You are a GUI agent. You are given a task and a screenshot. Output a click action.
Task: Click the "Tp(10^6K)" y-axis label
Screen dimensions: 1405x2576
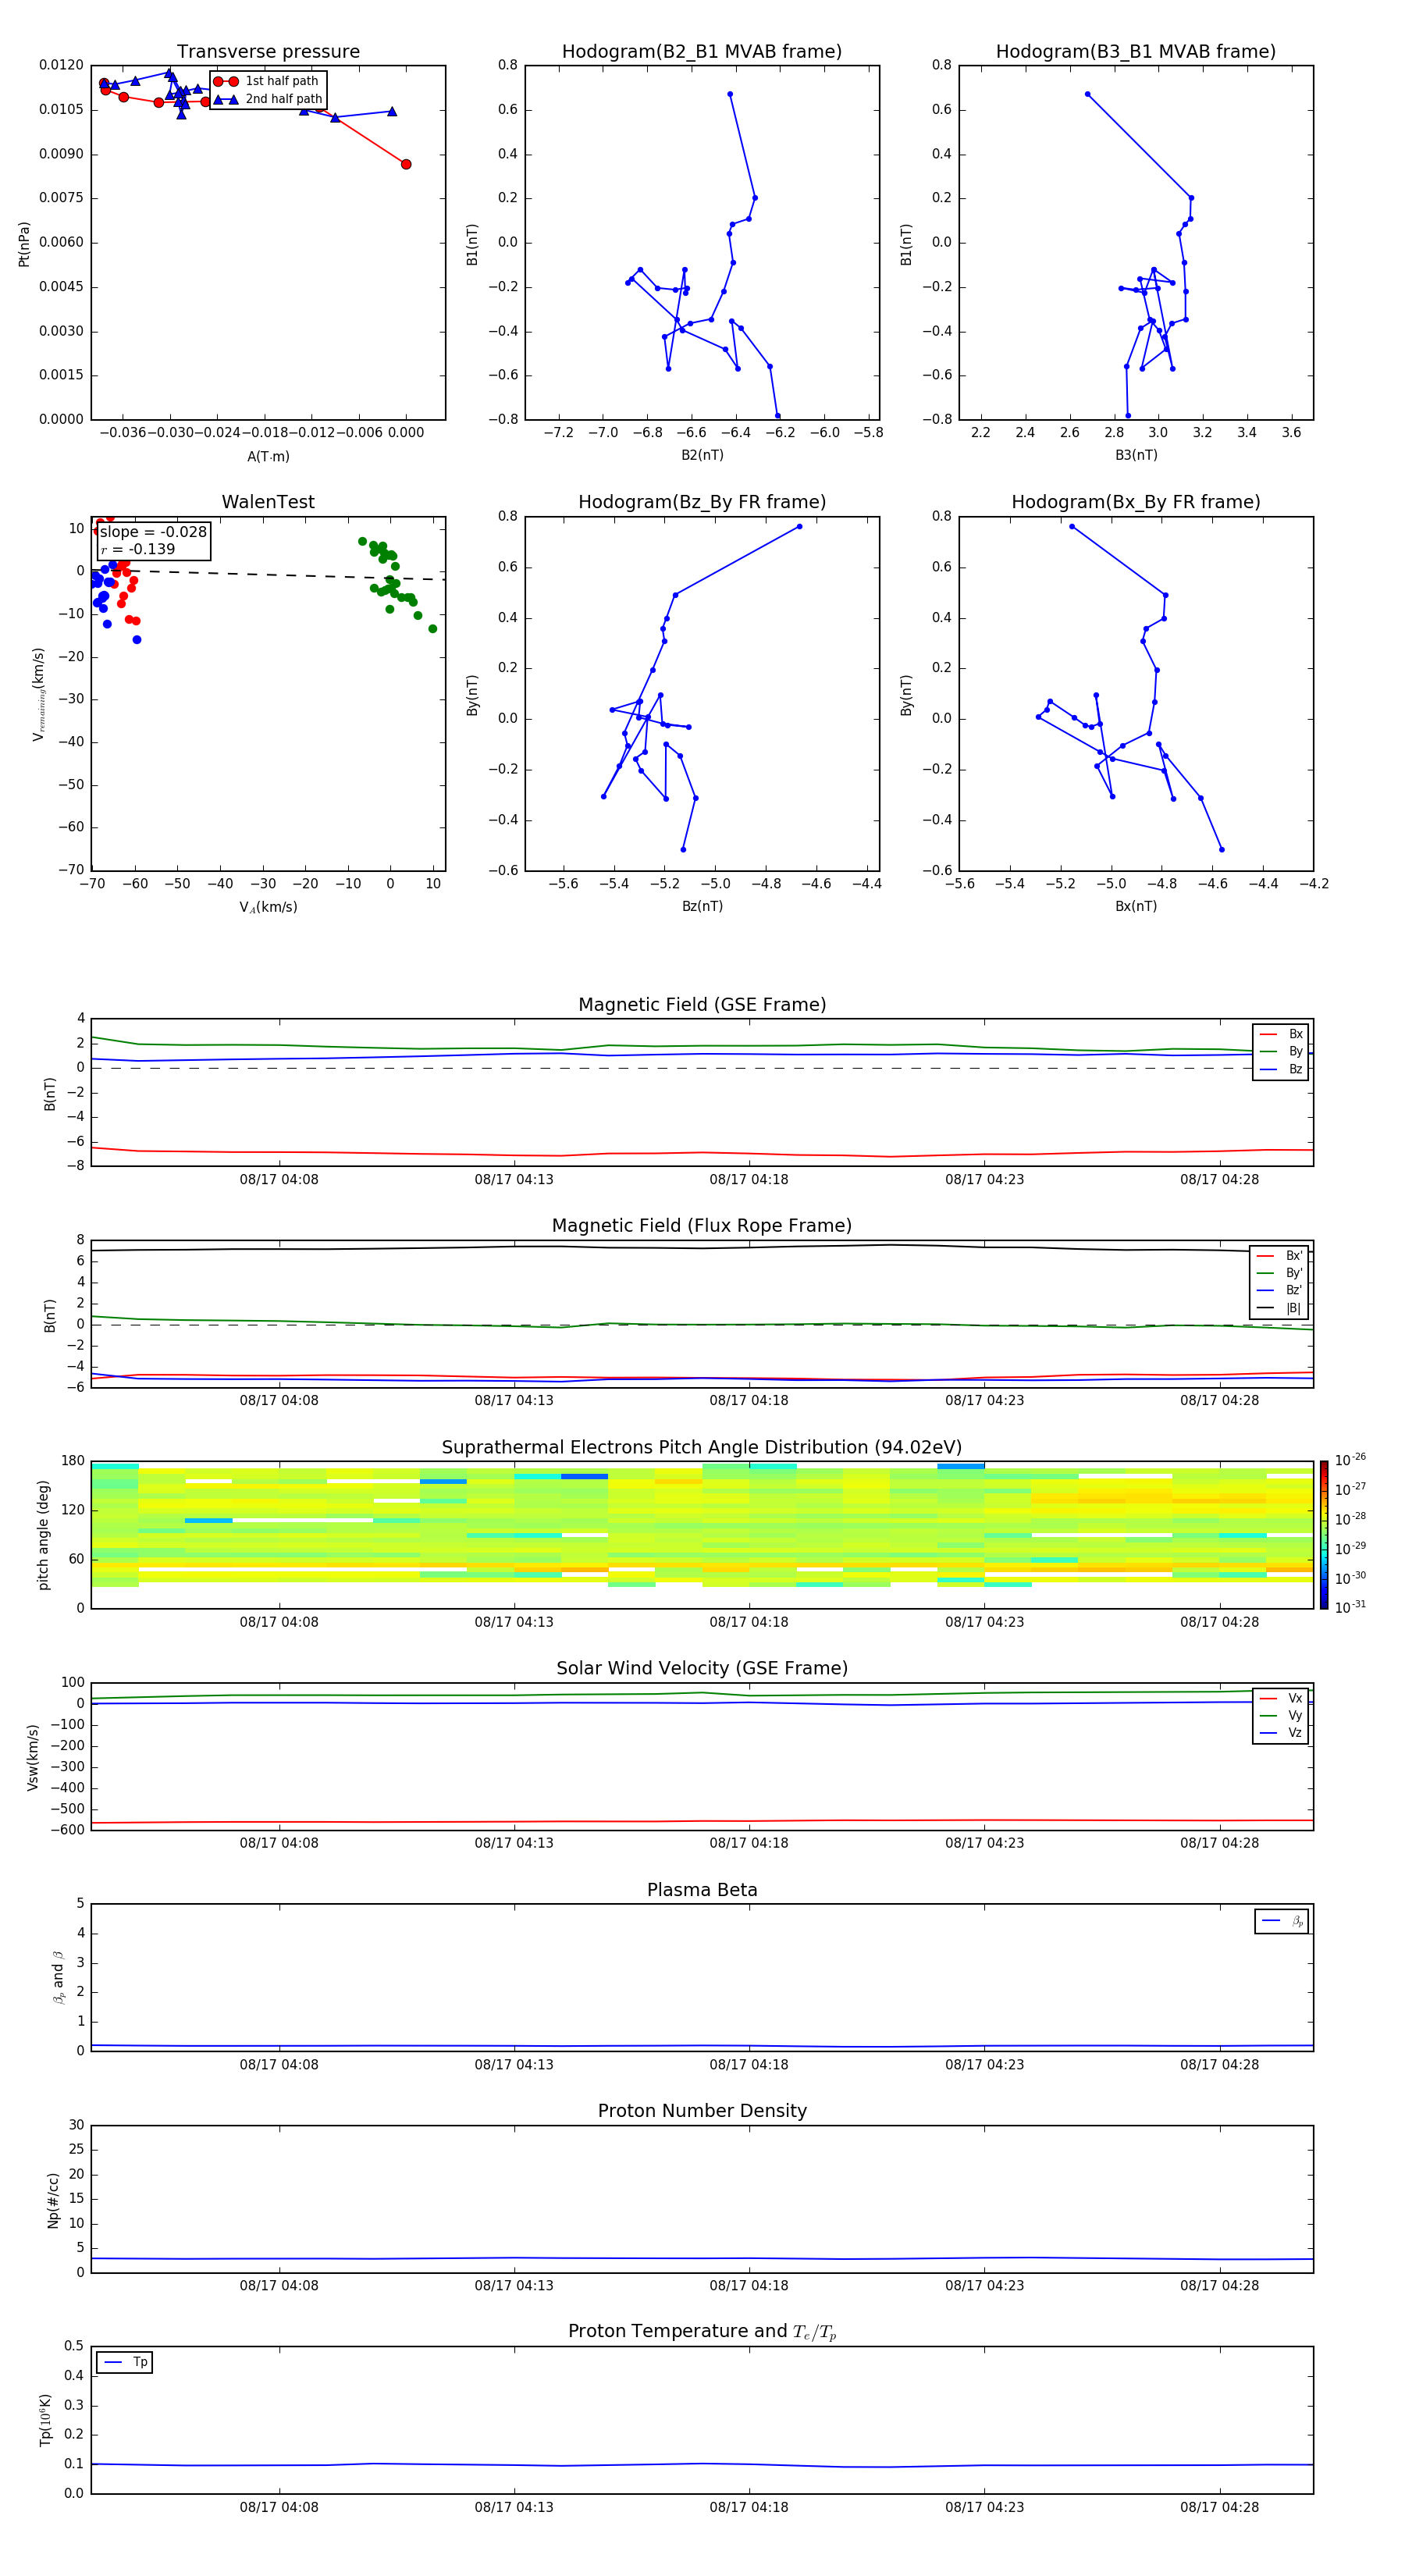(45, 2420)
